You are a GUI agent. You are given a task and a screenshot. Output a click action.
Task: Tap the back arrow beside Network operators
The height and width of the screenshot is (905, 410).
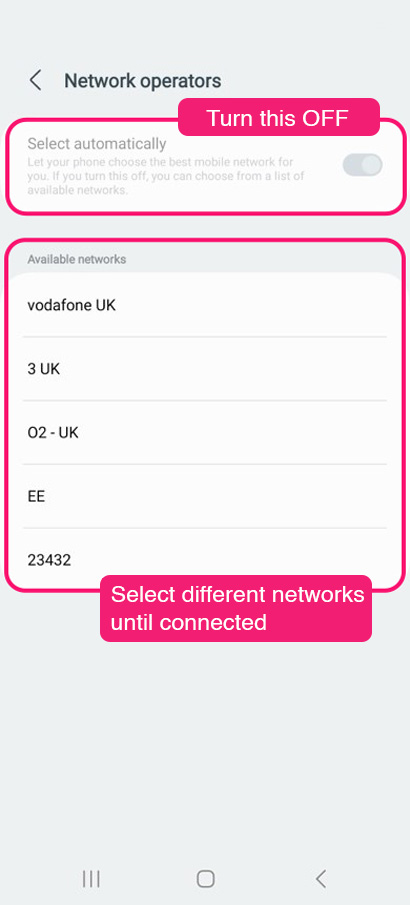[x=36, y=81]
